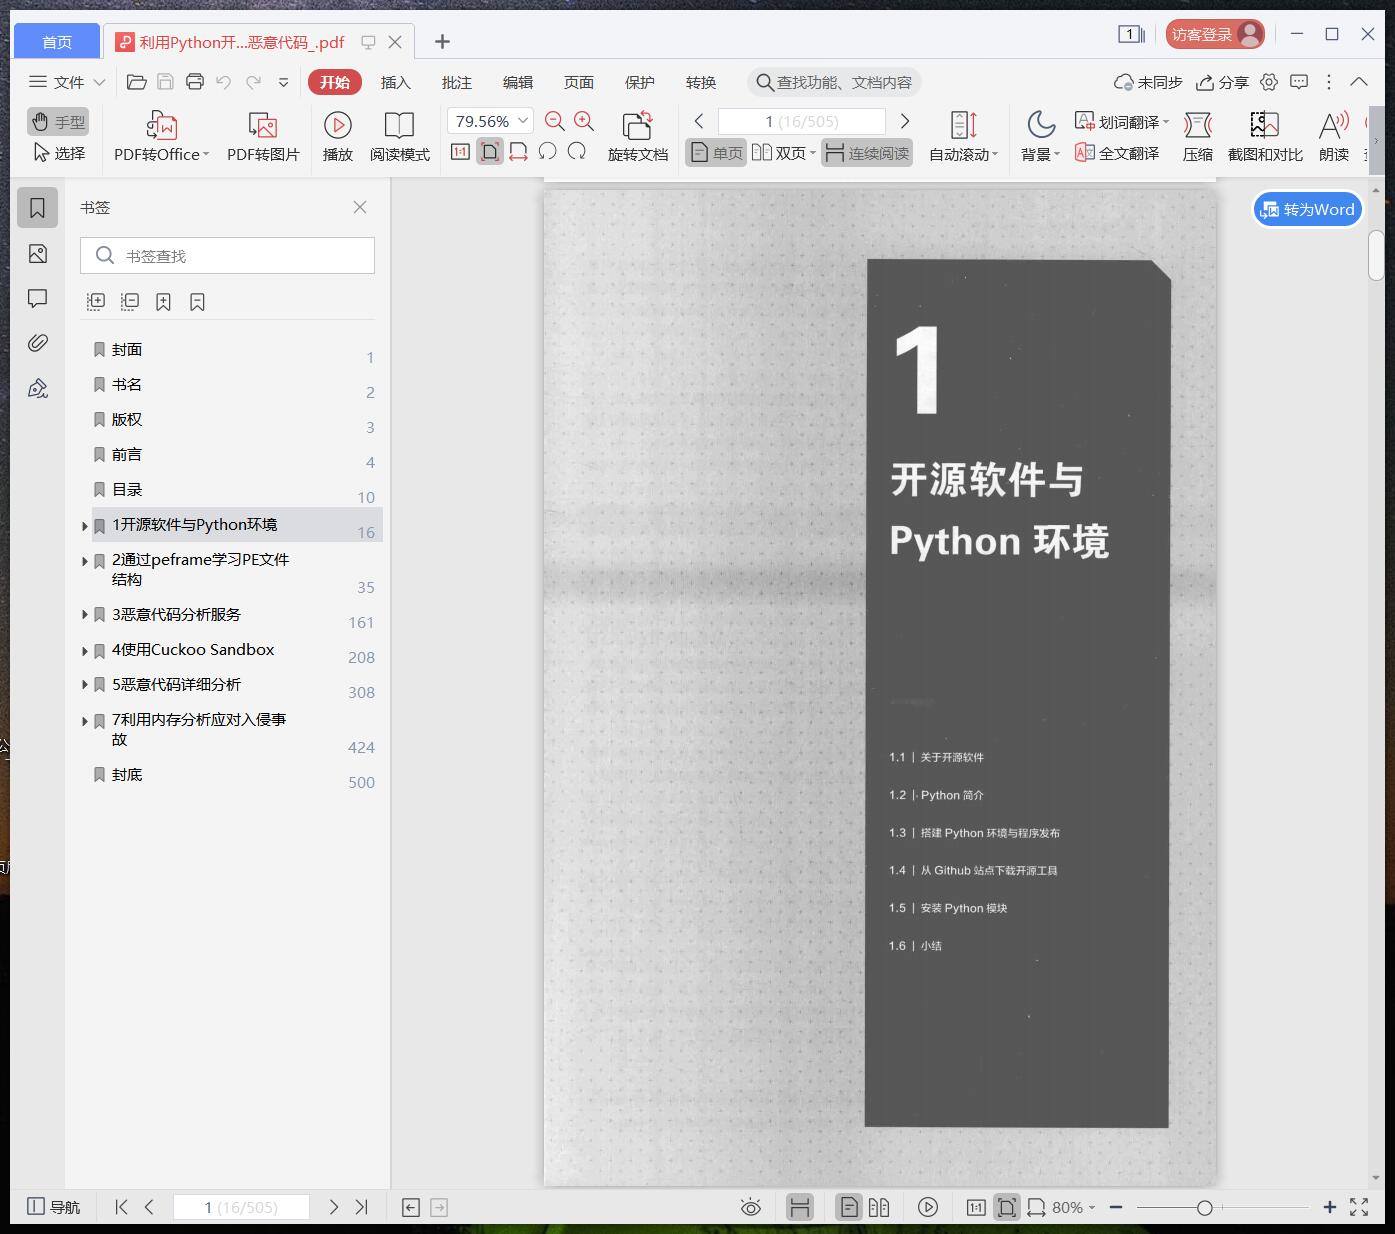
Task: Switch to the 转换 tab
Action: click(x=701, y=82)
